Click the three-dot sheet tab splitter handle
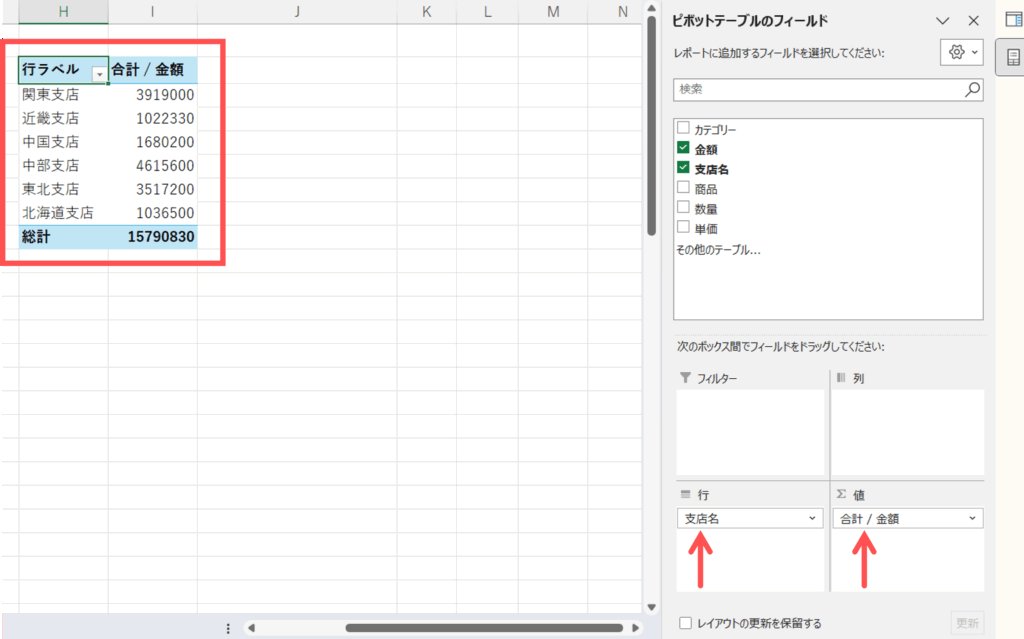The width and height of the screenshot is (1024, 639). 228,628
